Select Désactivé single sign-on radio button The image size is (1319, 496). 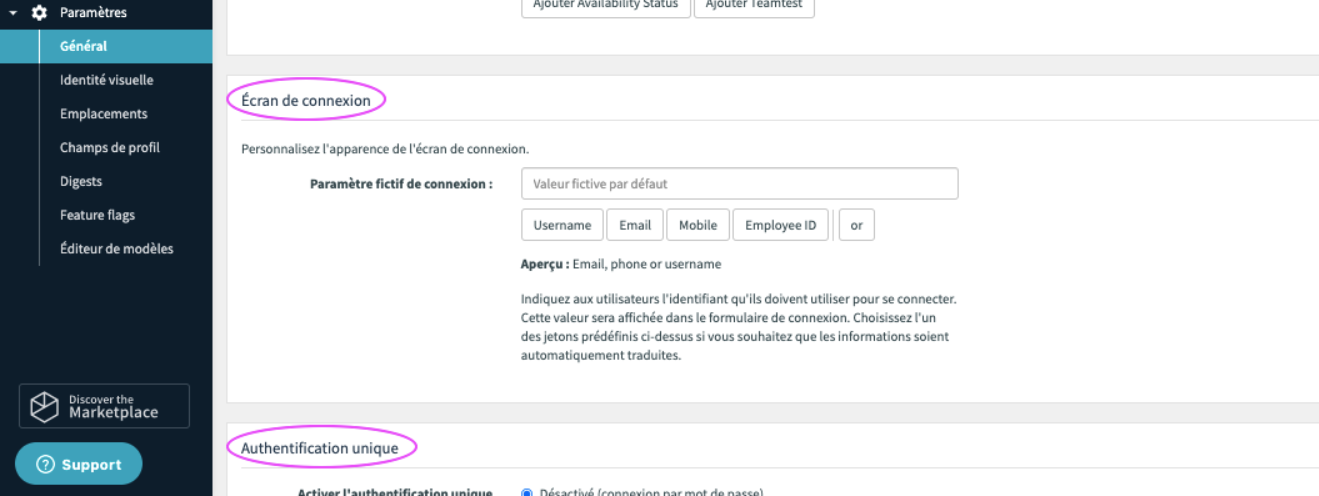click(527, 492)
